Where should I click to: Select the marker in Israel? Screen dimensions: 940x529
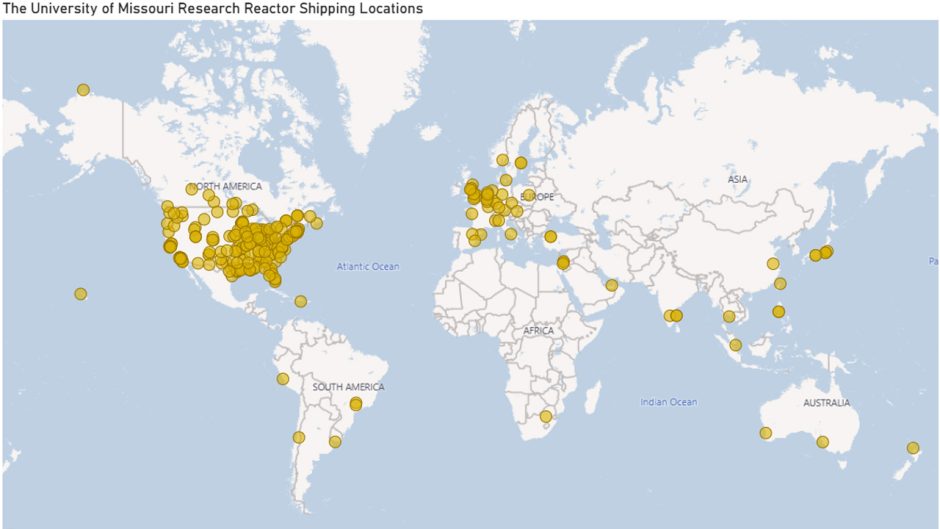(563, 263)
